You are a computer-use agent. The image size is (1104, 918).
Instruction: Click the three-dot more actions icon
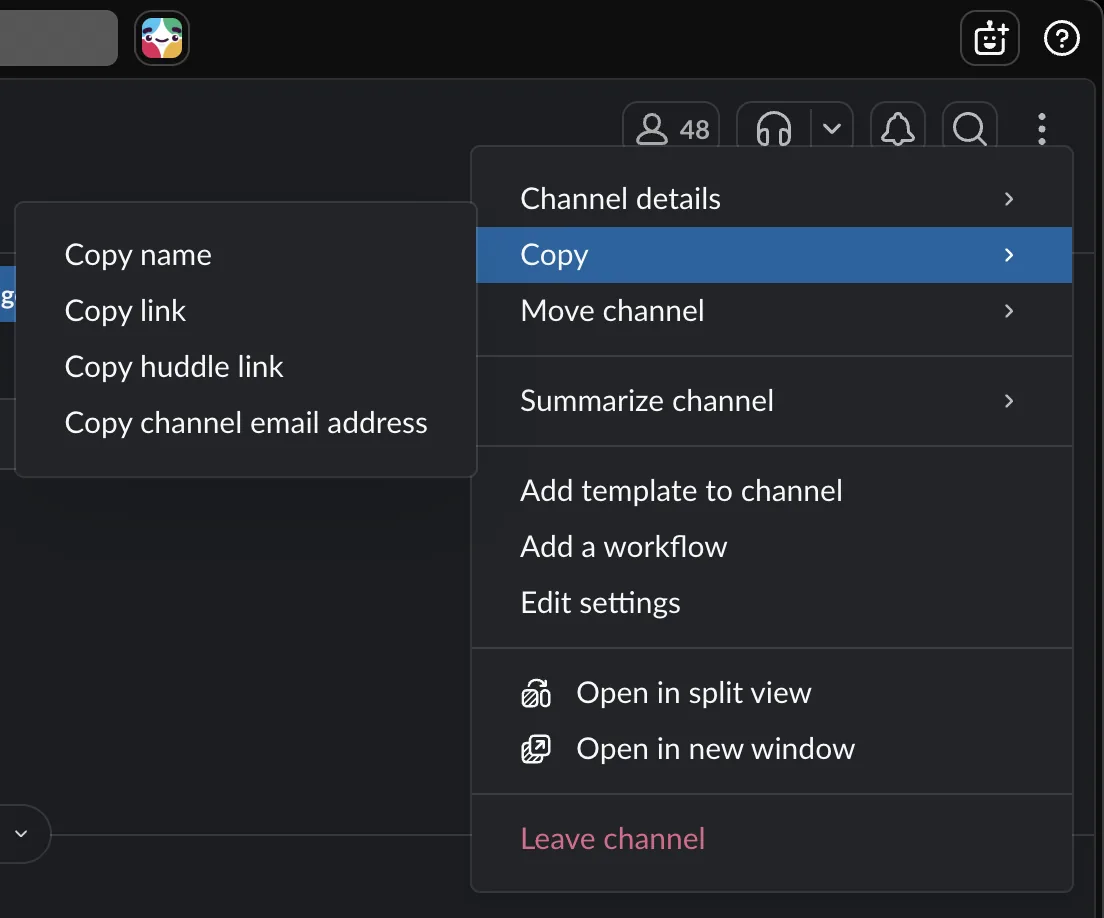(x=1041, y=129)
